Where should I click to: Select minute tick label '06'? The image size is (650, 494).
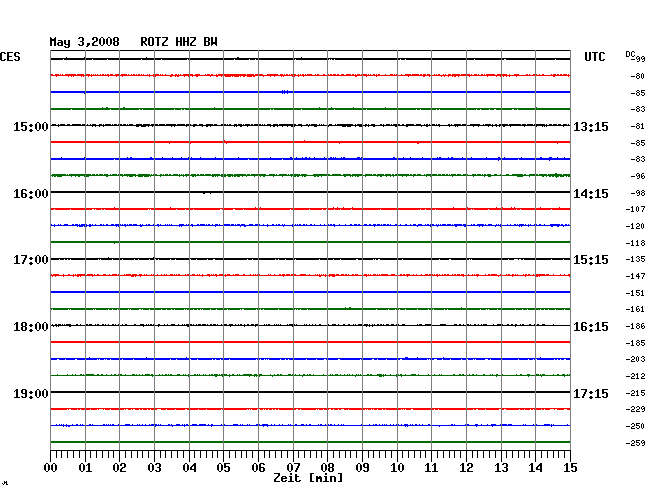tap(258, 468)
